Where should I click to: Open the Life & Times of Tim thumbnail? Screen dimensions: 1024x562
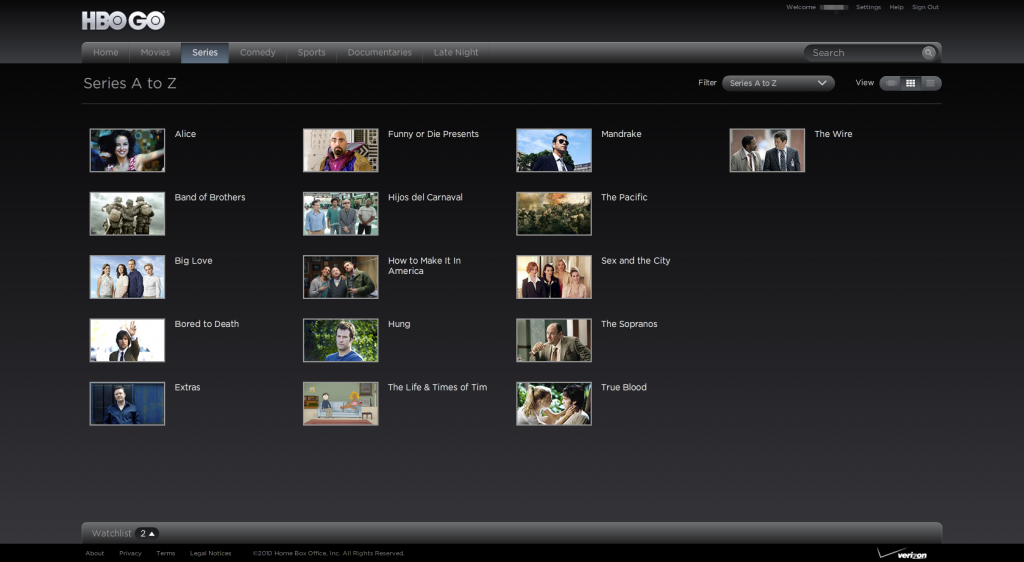pos(341,403)
